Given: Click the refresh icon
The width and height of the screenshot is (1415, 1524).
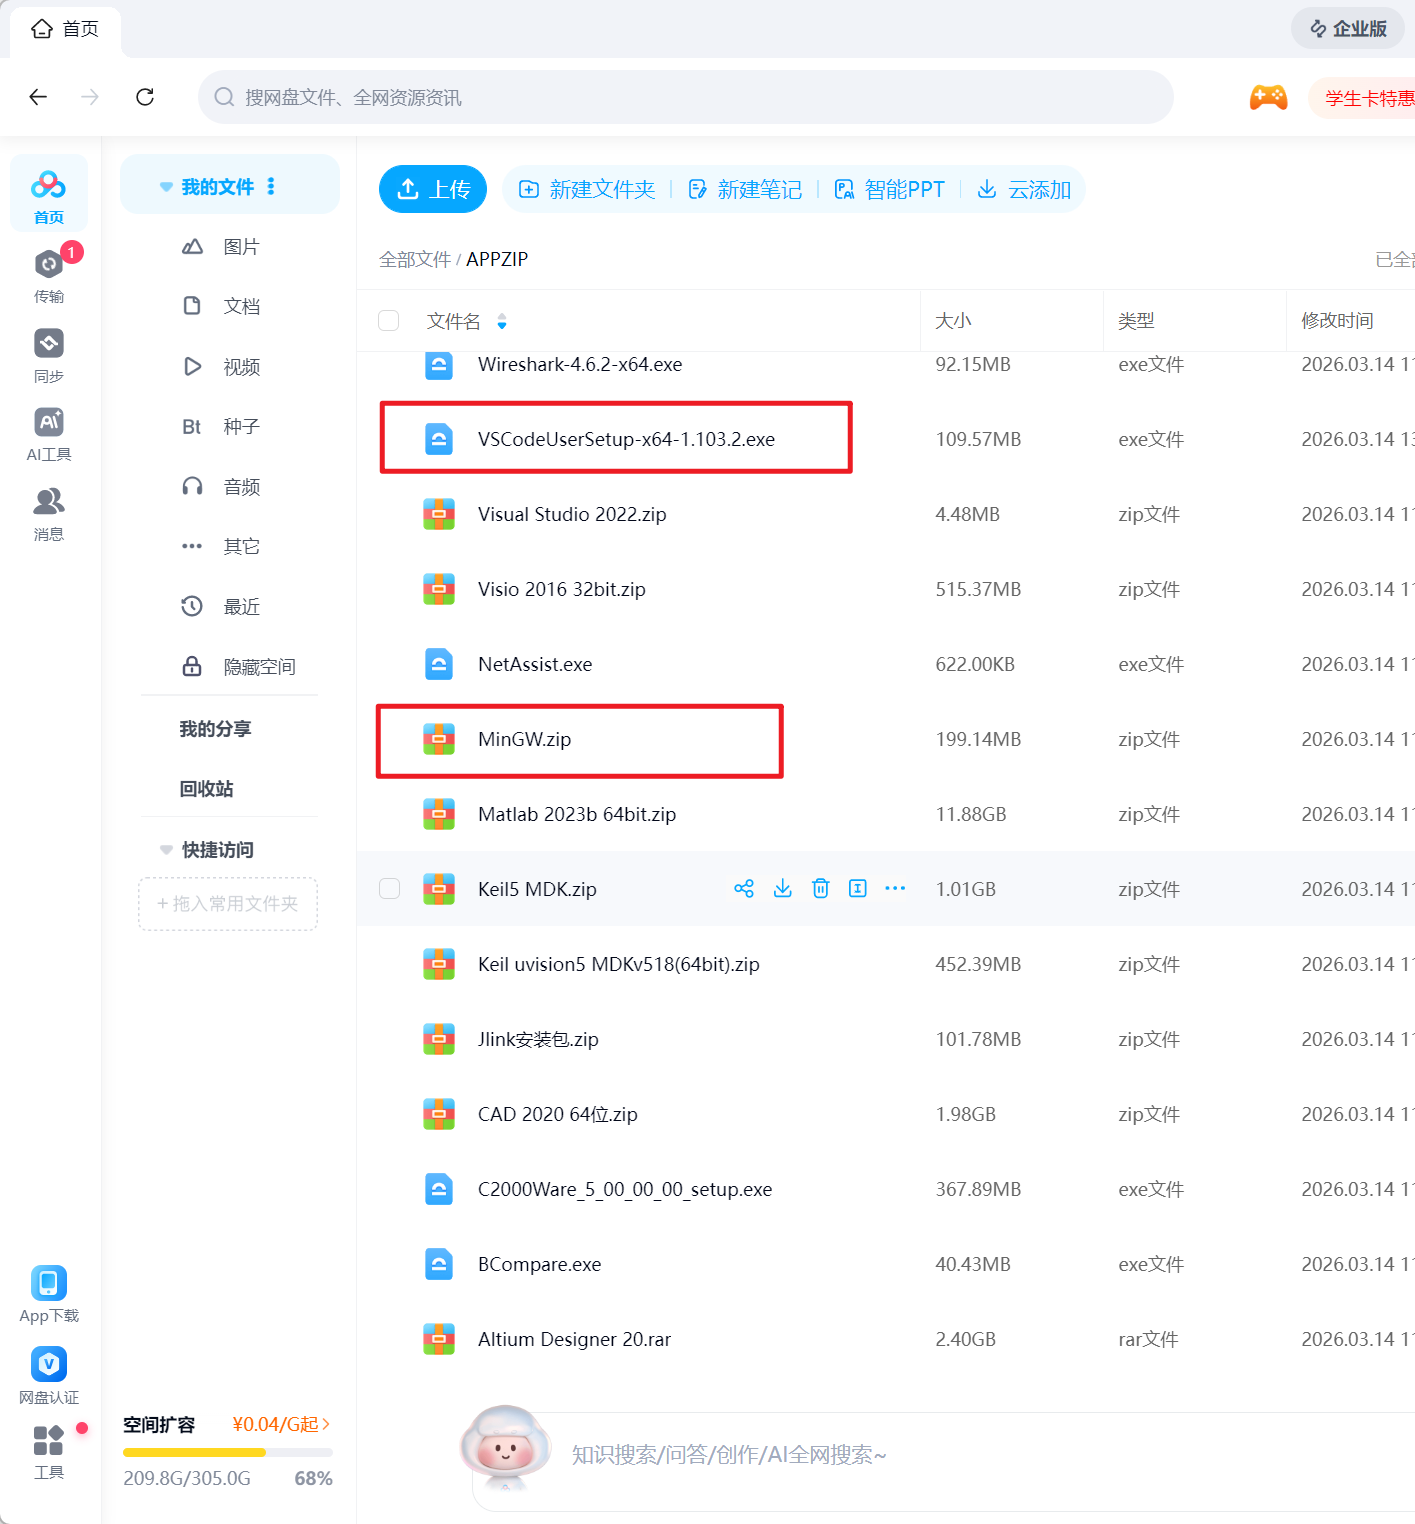Looking at the screenshot, I should pyautogui.click(x=145, y=97).
